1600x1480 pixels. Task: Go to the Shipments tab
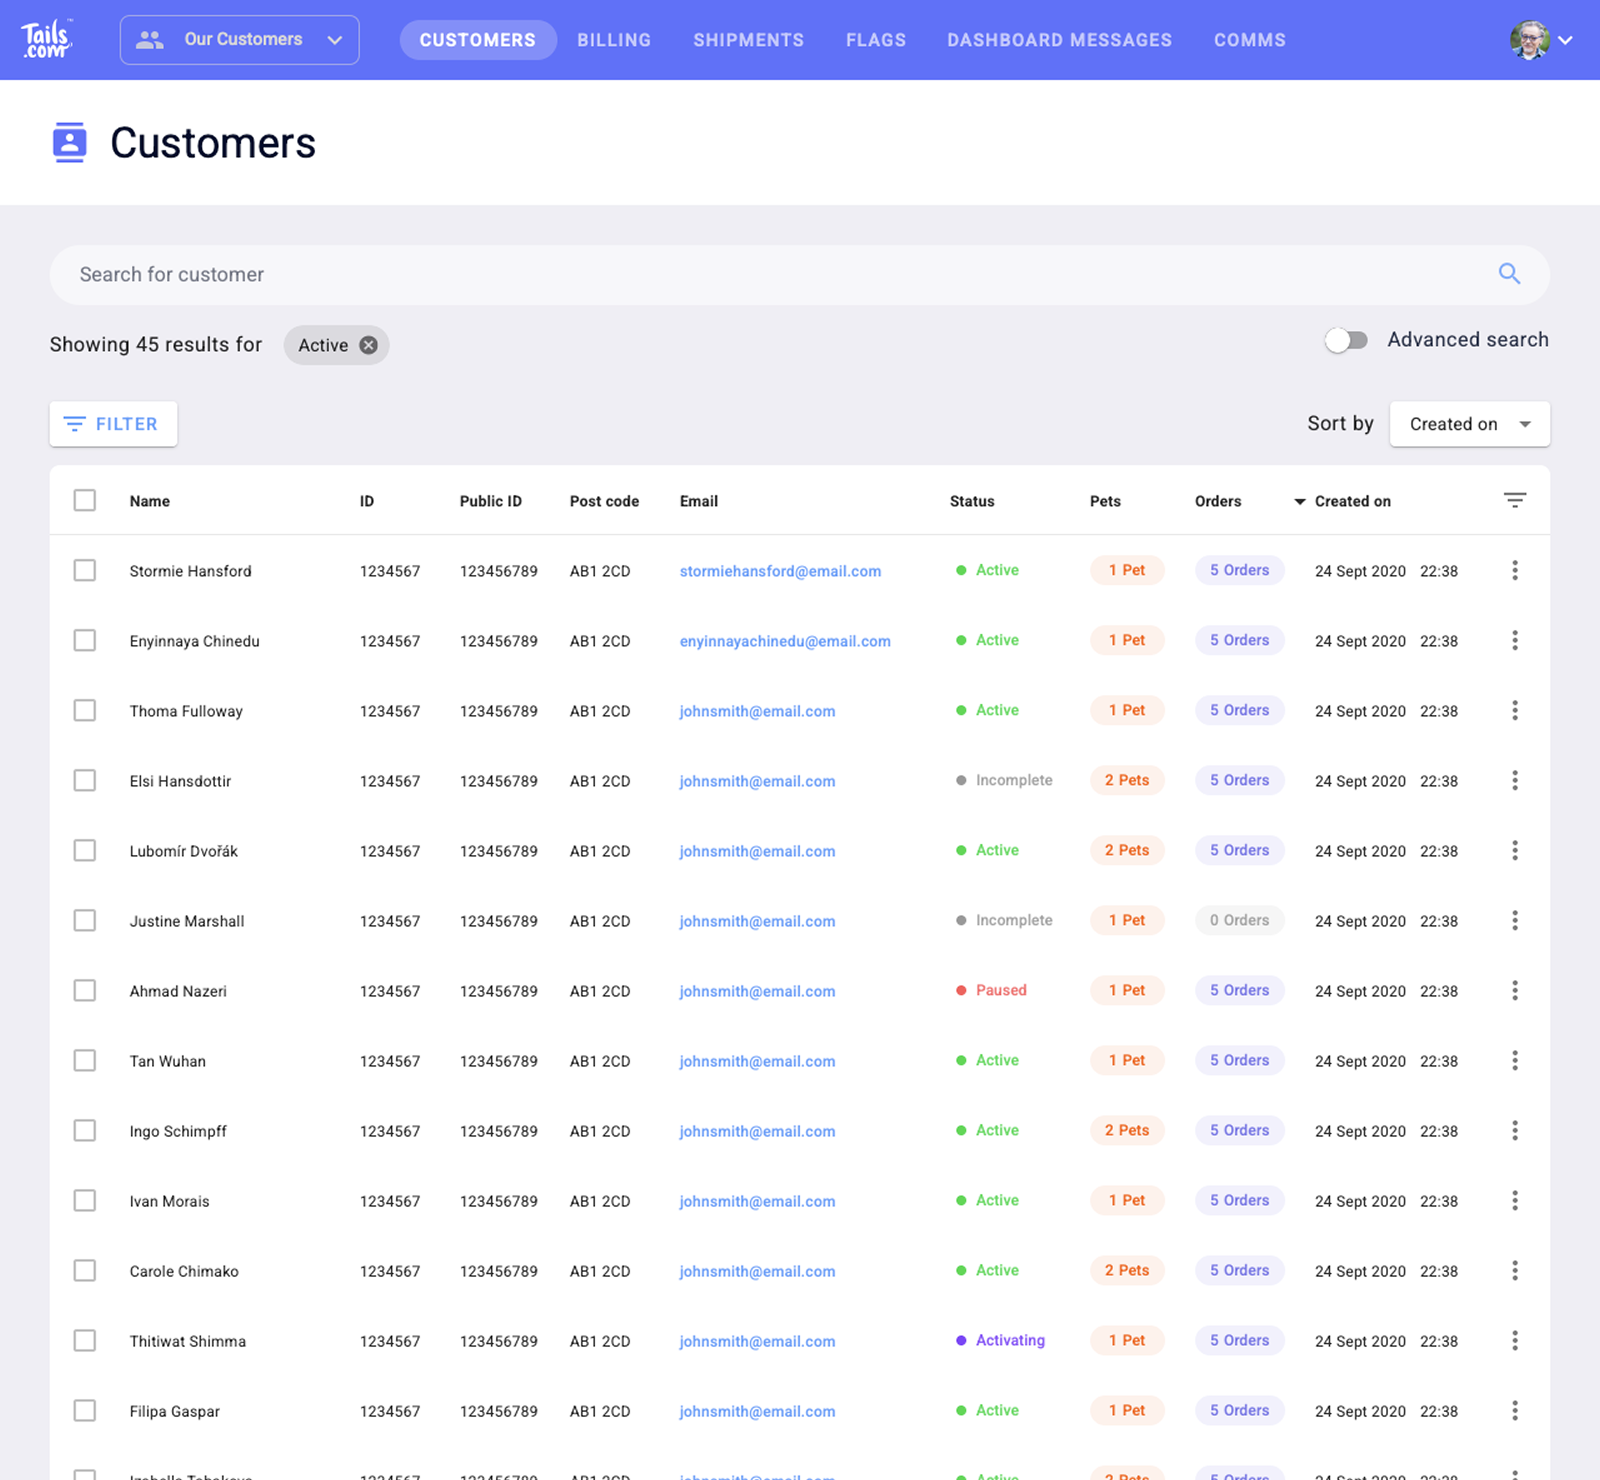click(x=748, y=40)
